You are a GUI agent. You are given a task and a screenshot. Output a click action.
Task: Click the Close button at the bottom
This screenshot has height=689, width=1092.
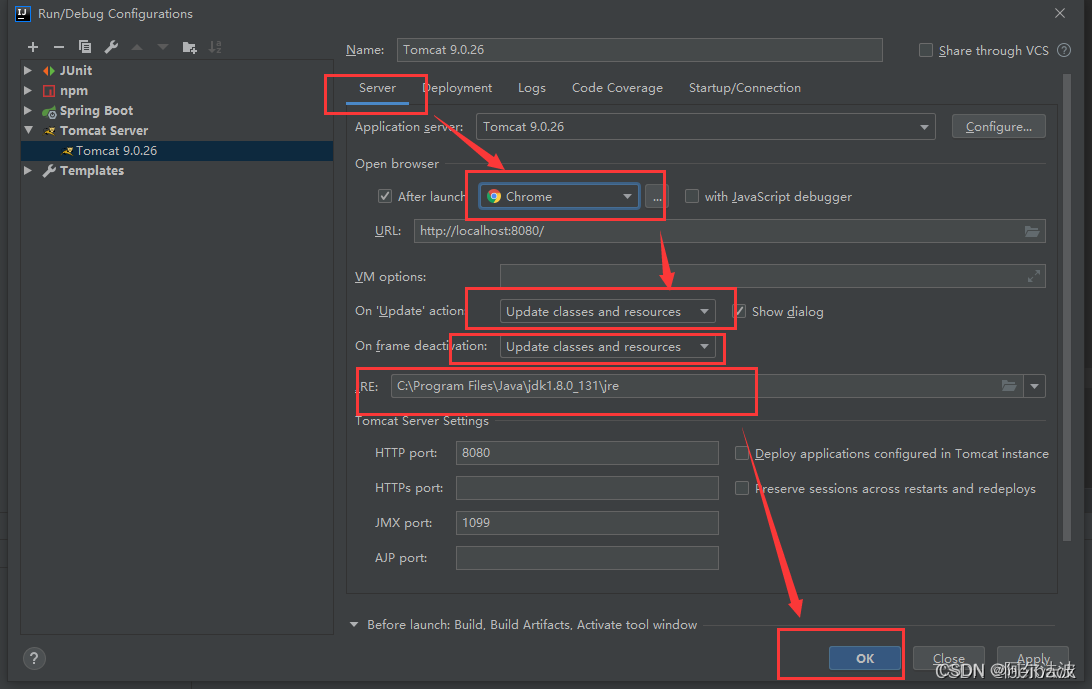coord(949,658)
